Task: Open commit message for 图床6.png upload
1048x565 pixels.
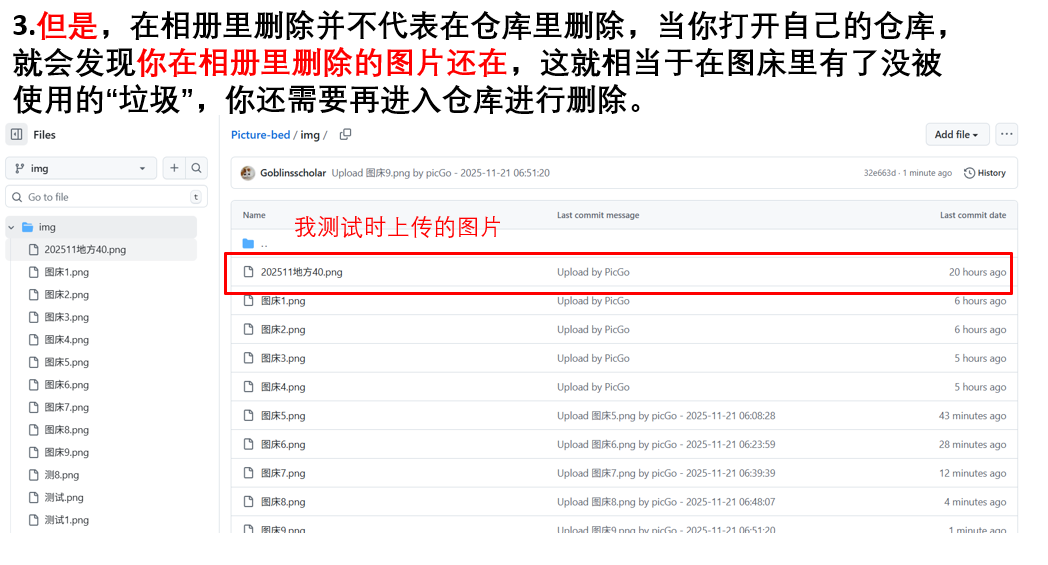Action: coord(666,445)
